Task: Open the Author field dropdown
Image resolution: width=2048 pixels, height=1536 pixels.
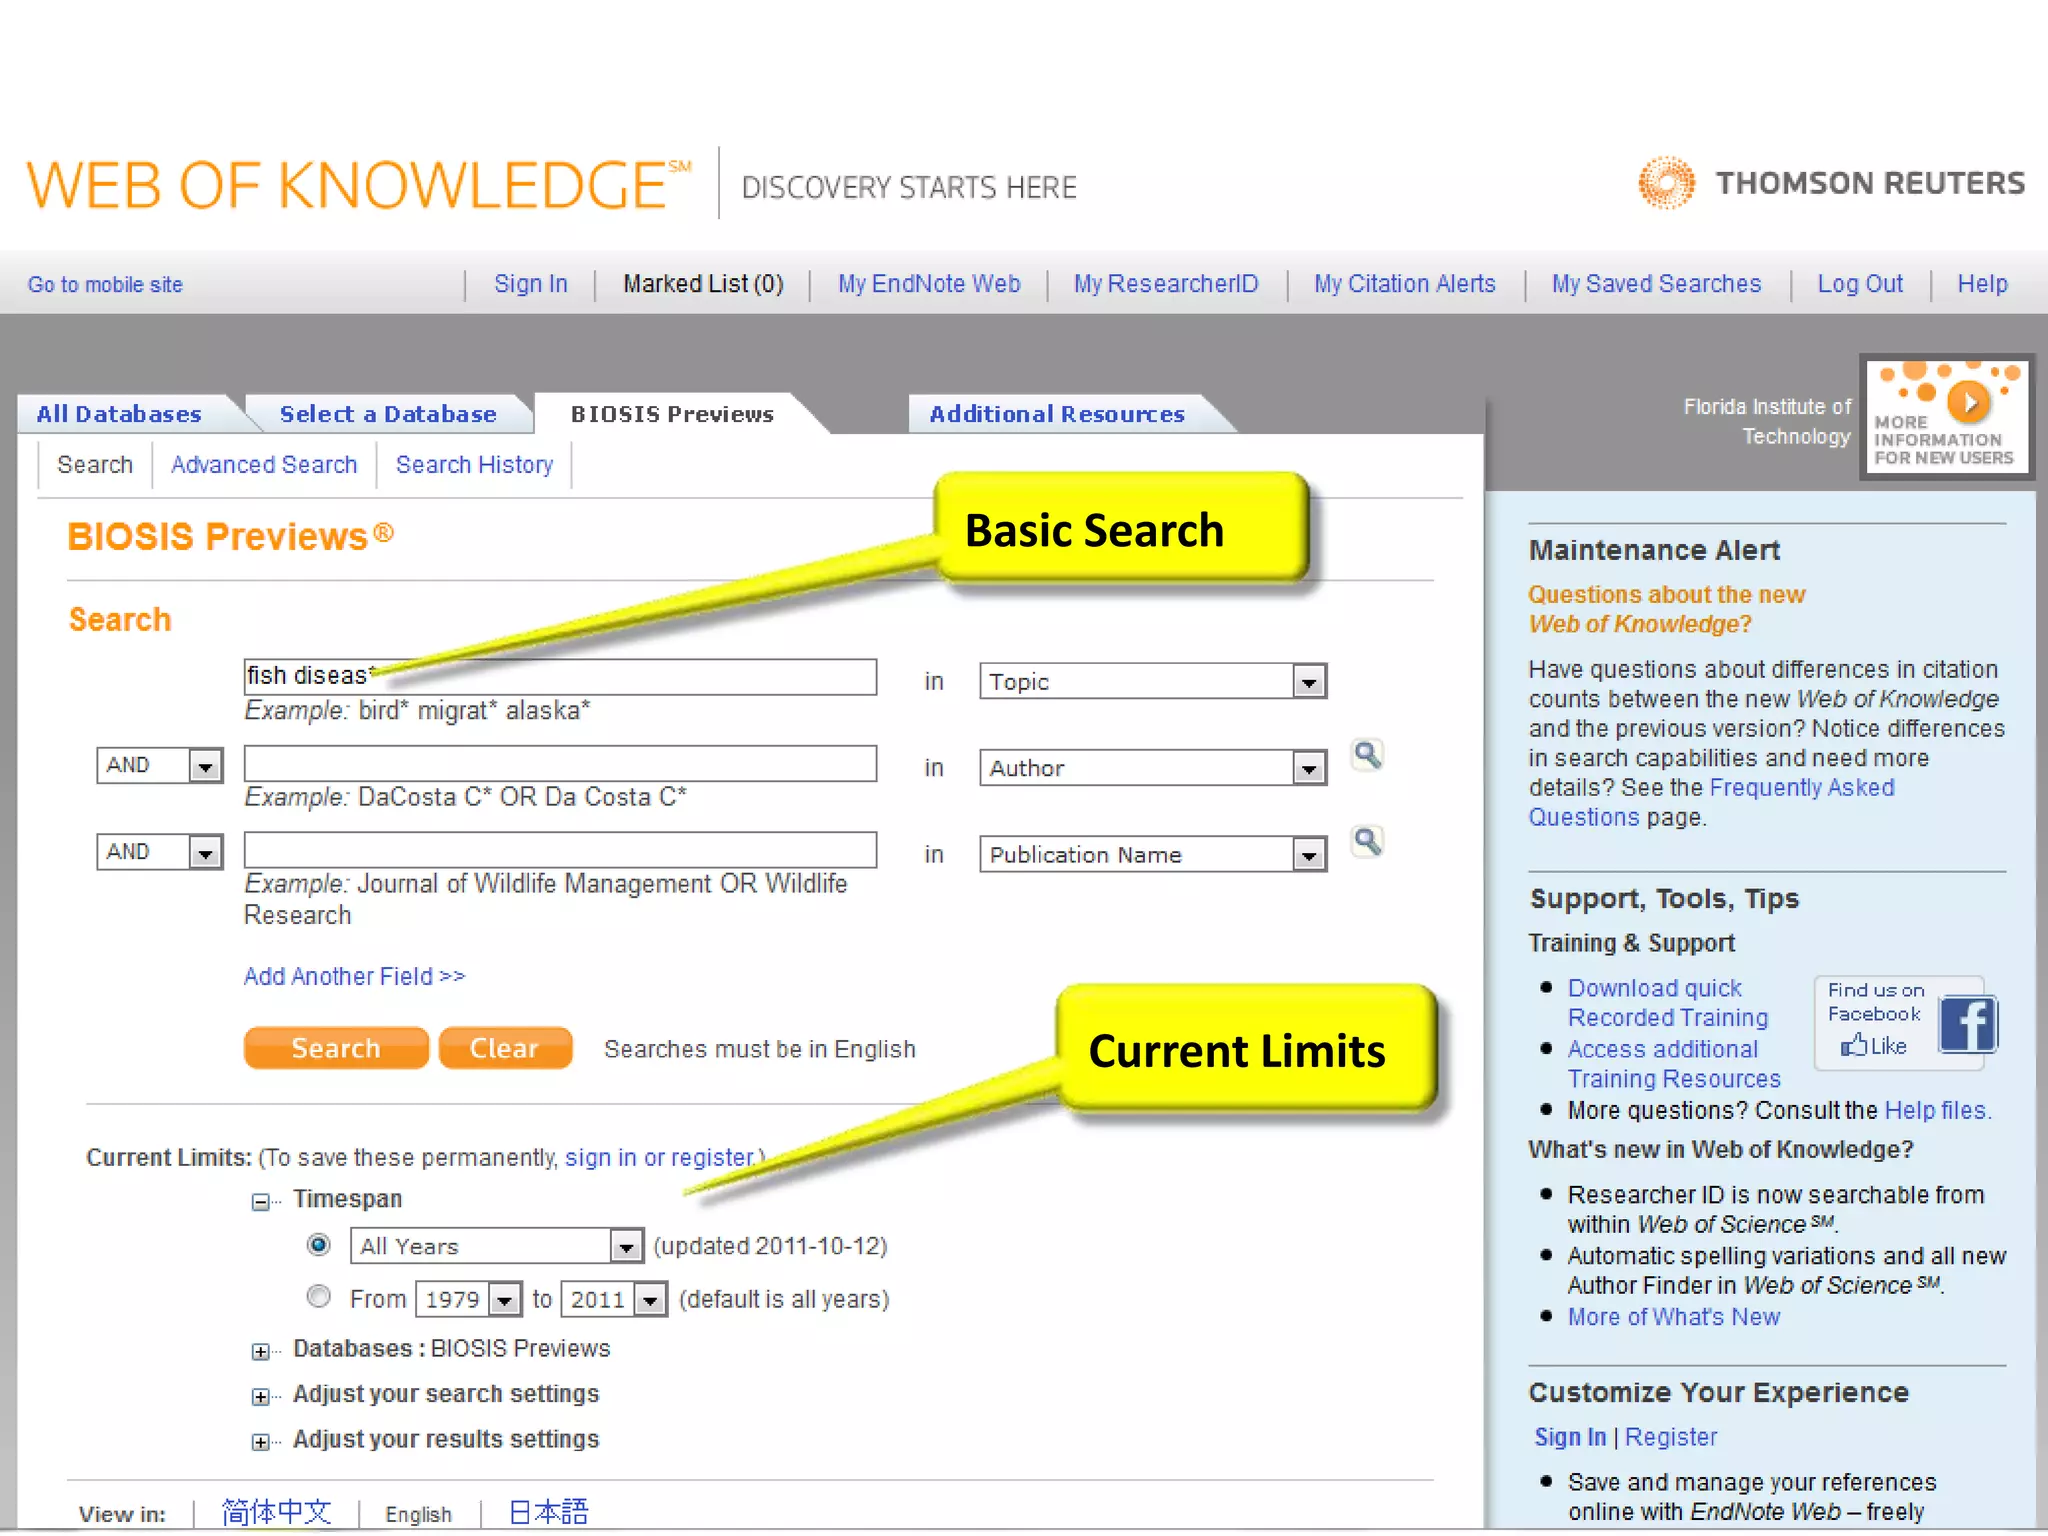Action: coord(1309,768)
